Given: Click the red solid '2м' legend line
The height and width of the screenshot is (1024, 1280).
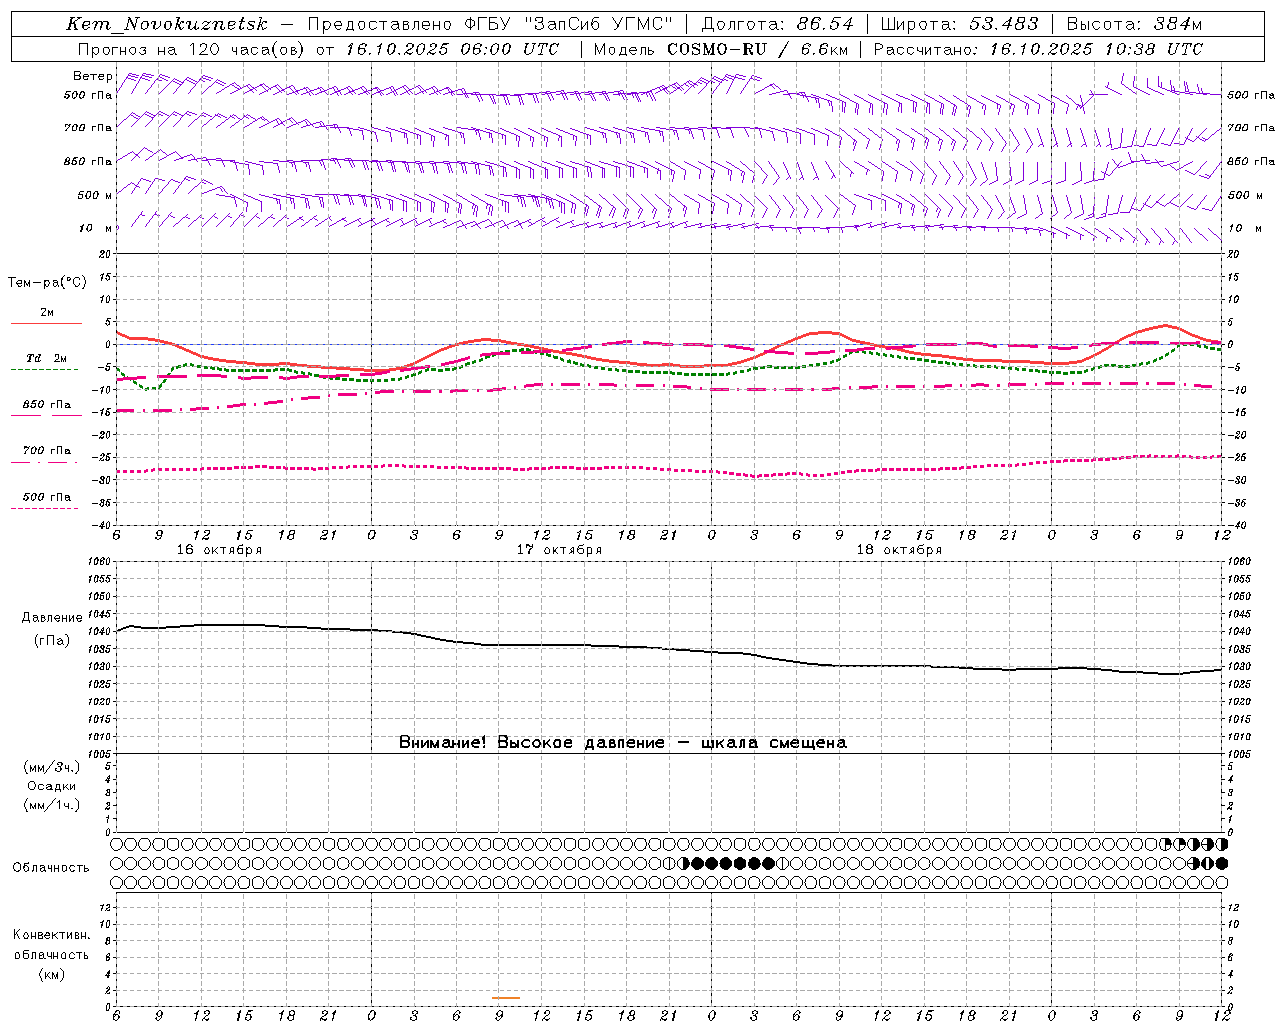Looking at the screenshot, I should 46,323.
